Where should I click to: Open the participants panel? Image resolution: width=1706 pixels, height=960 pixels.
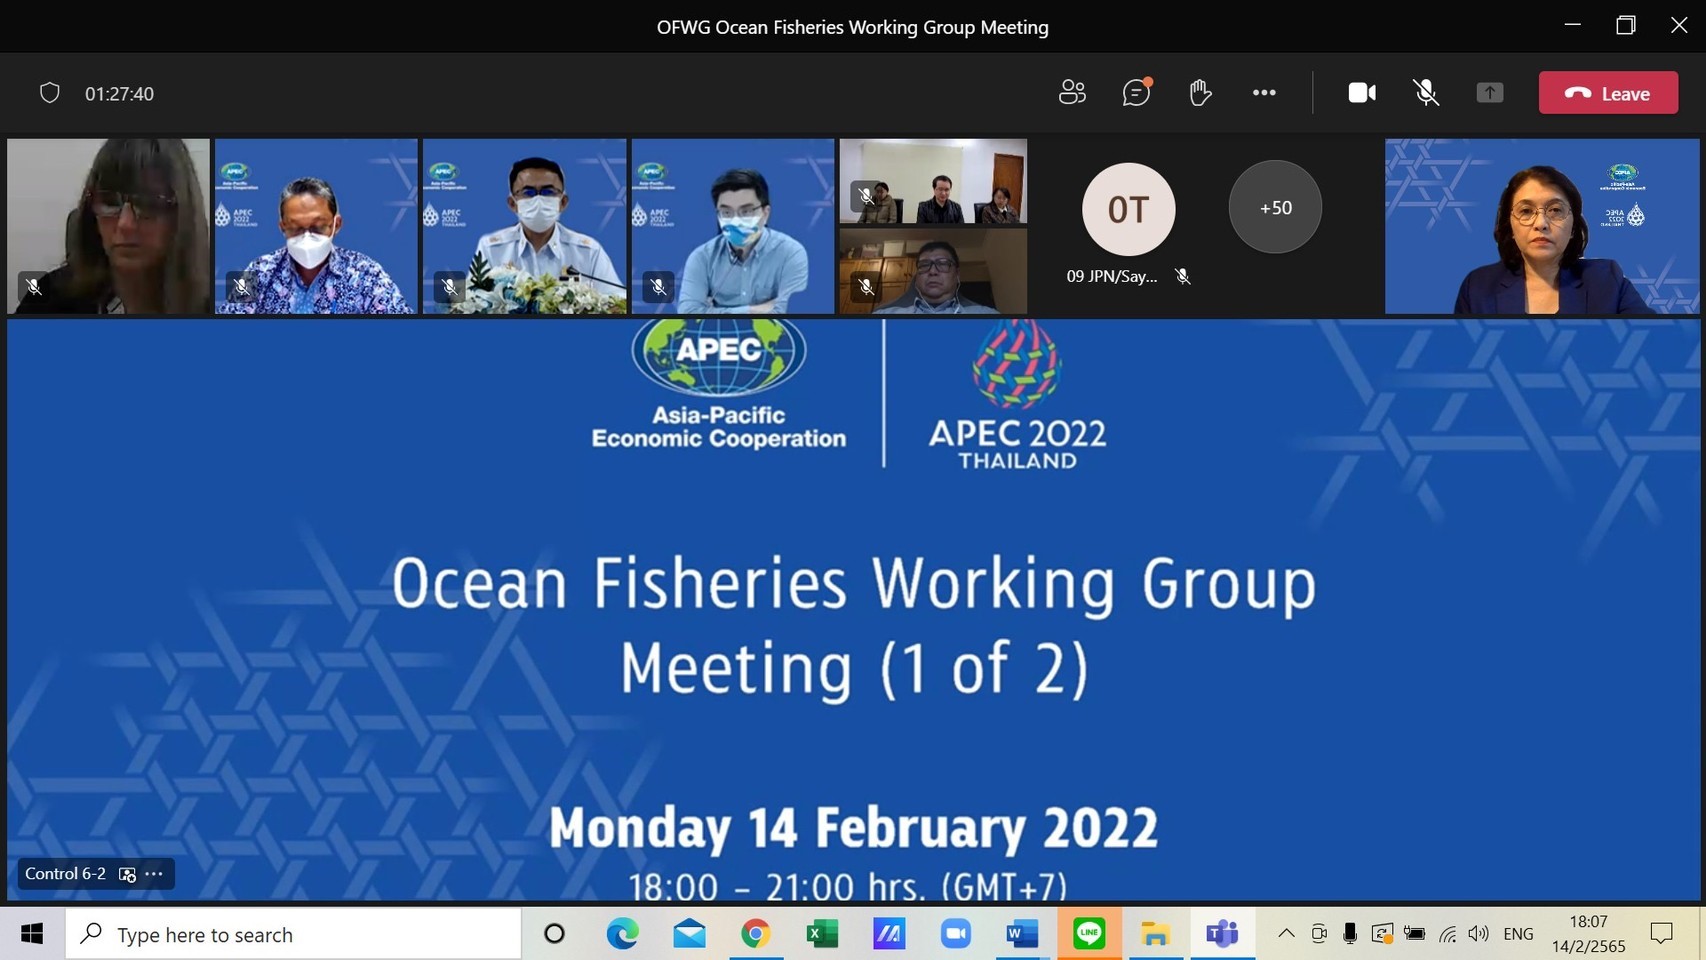click(x=1072, y=93)
